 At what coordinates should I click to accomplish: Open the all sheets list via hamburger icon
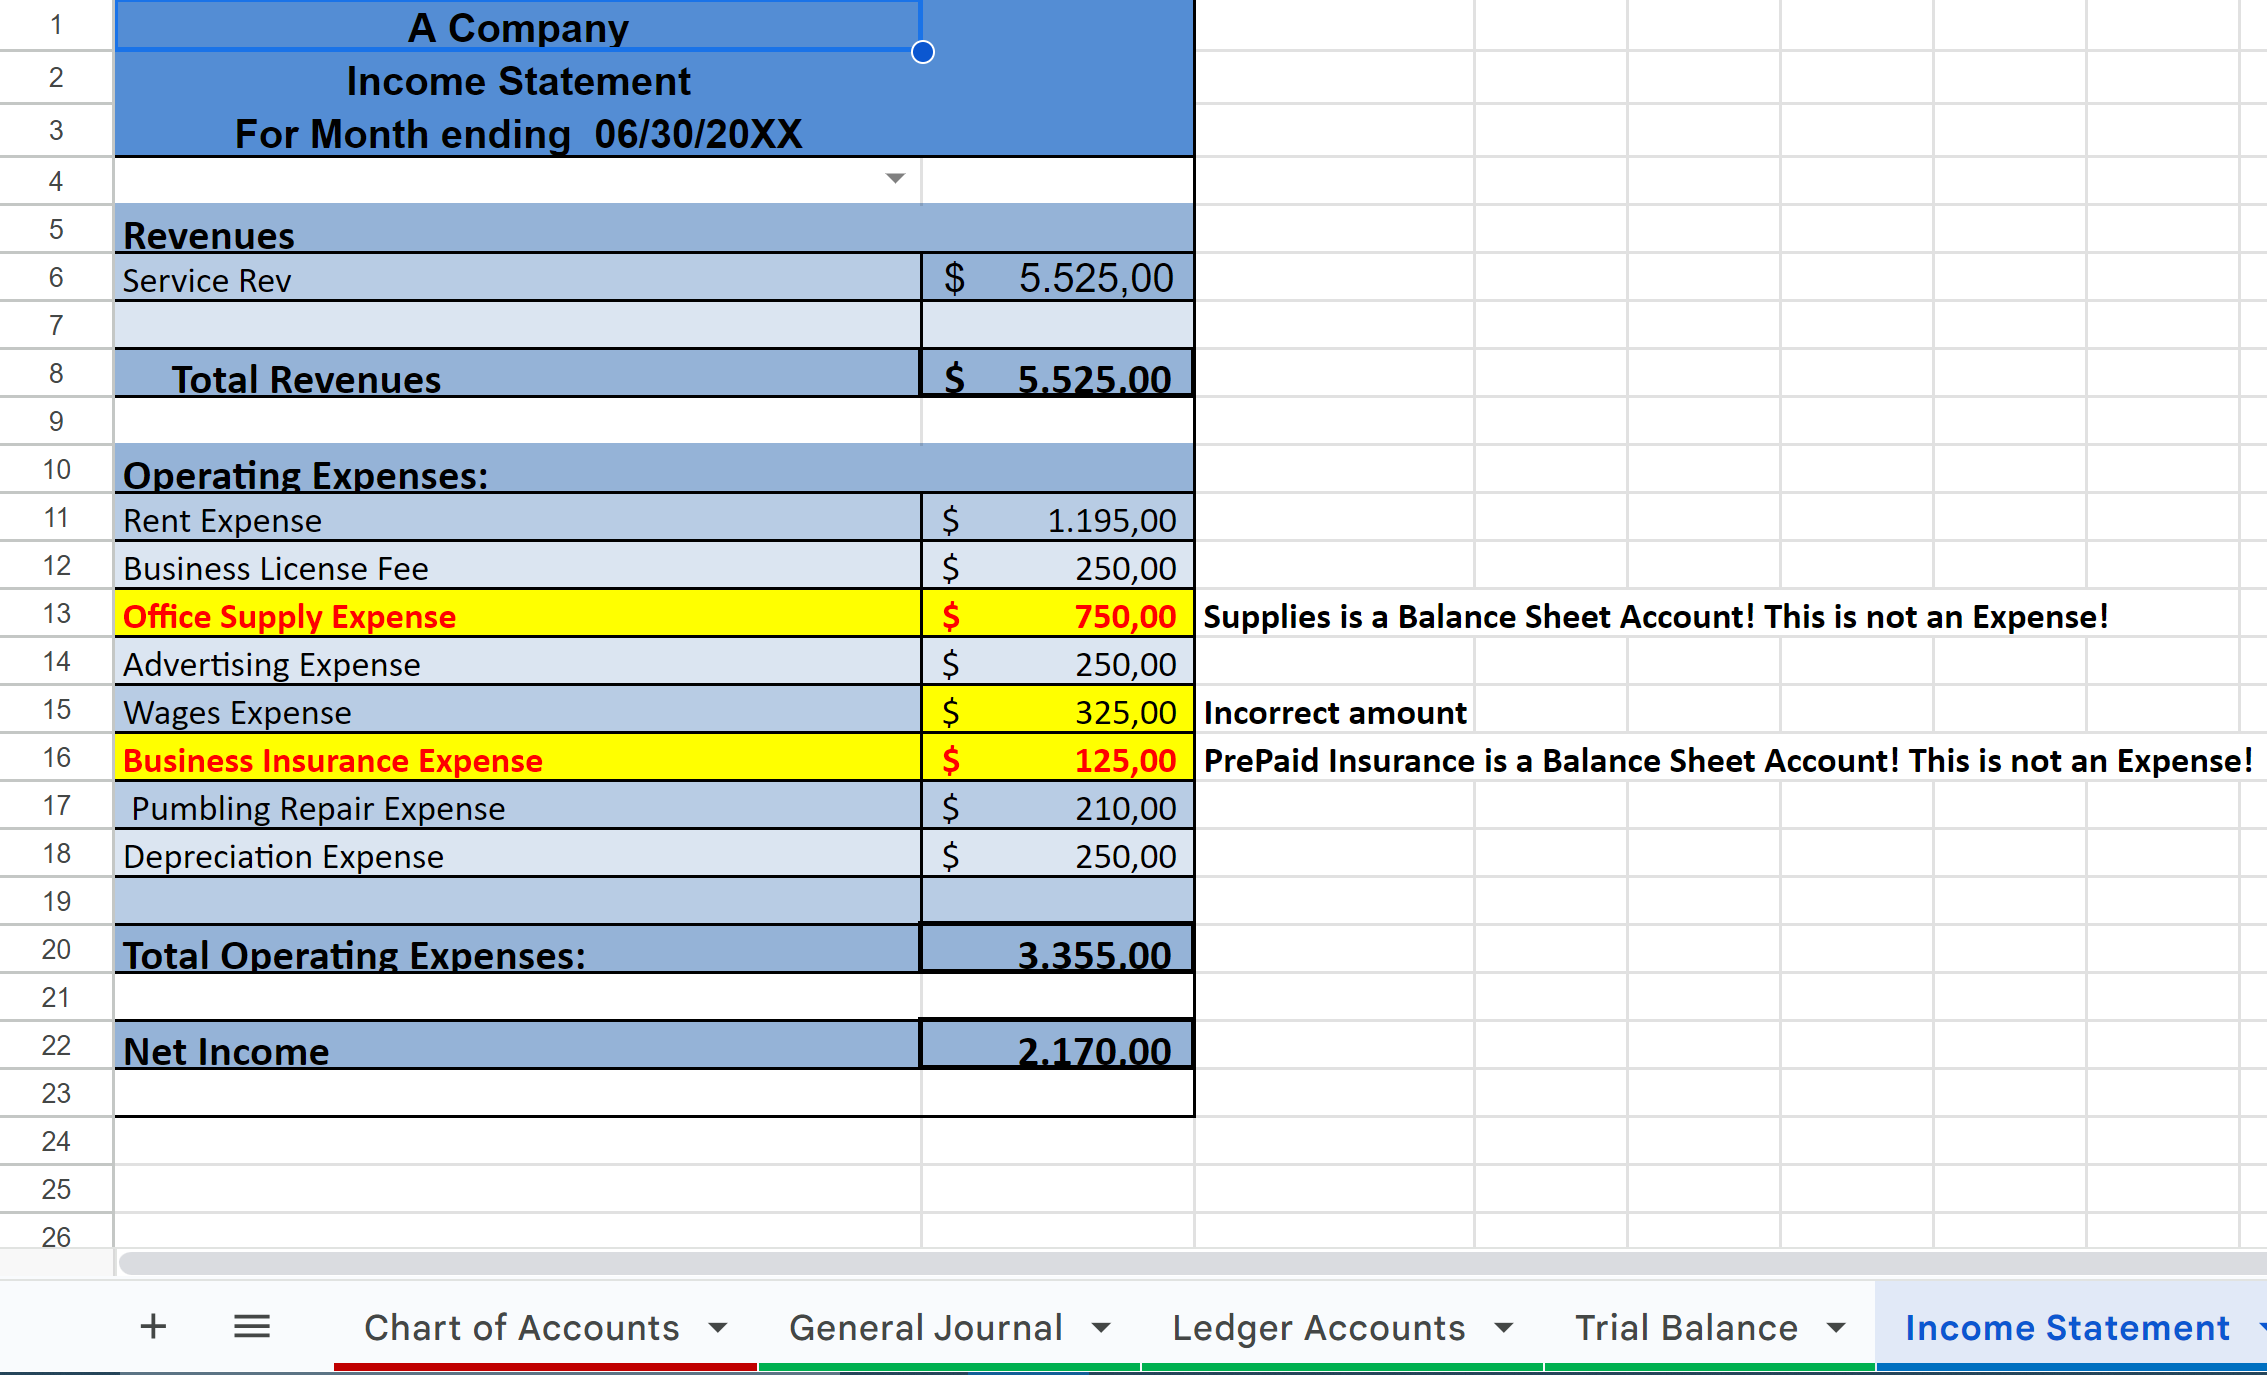(251, 1326)
